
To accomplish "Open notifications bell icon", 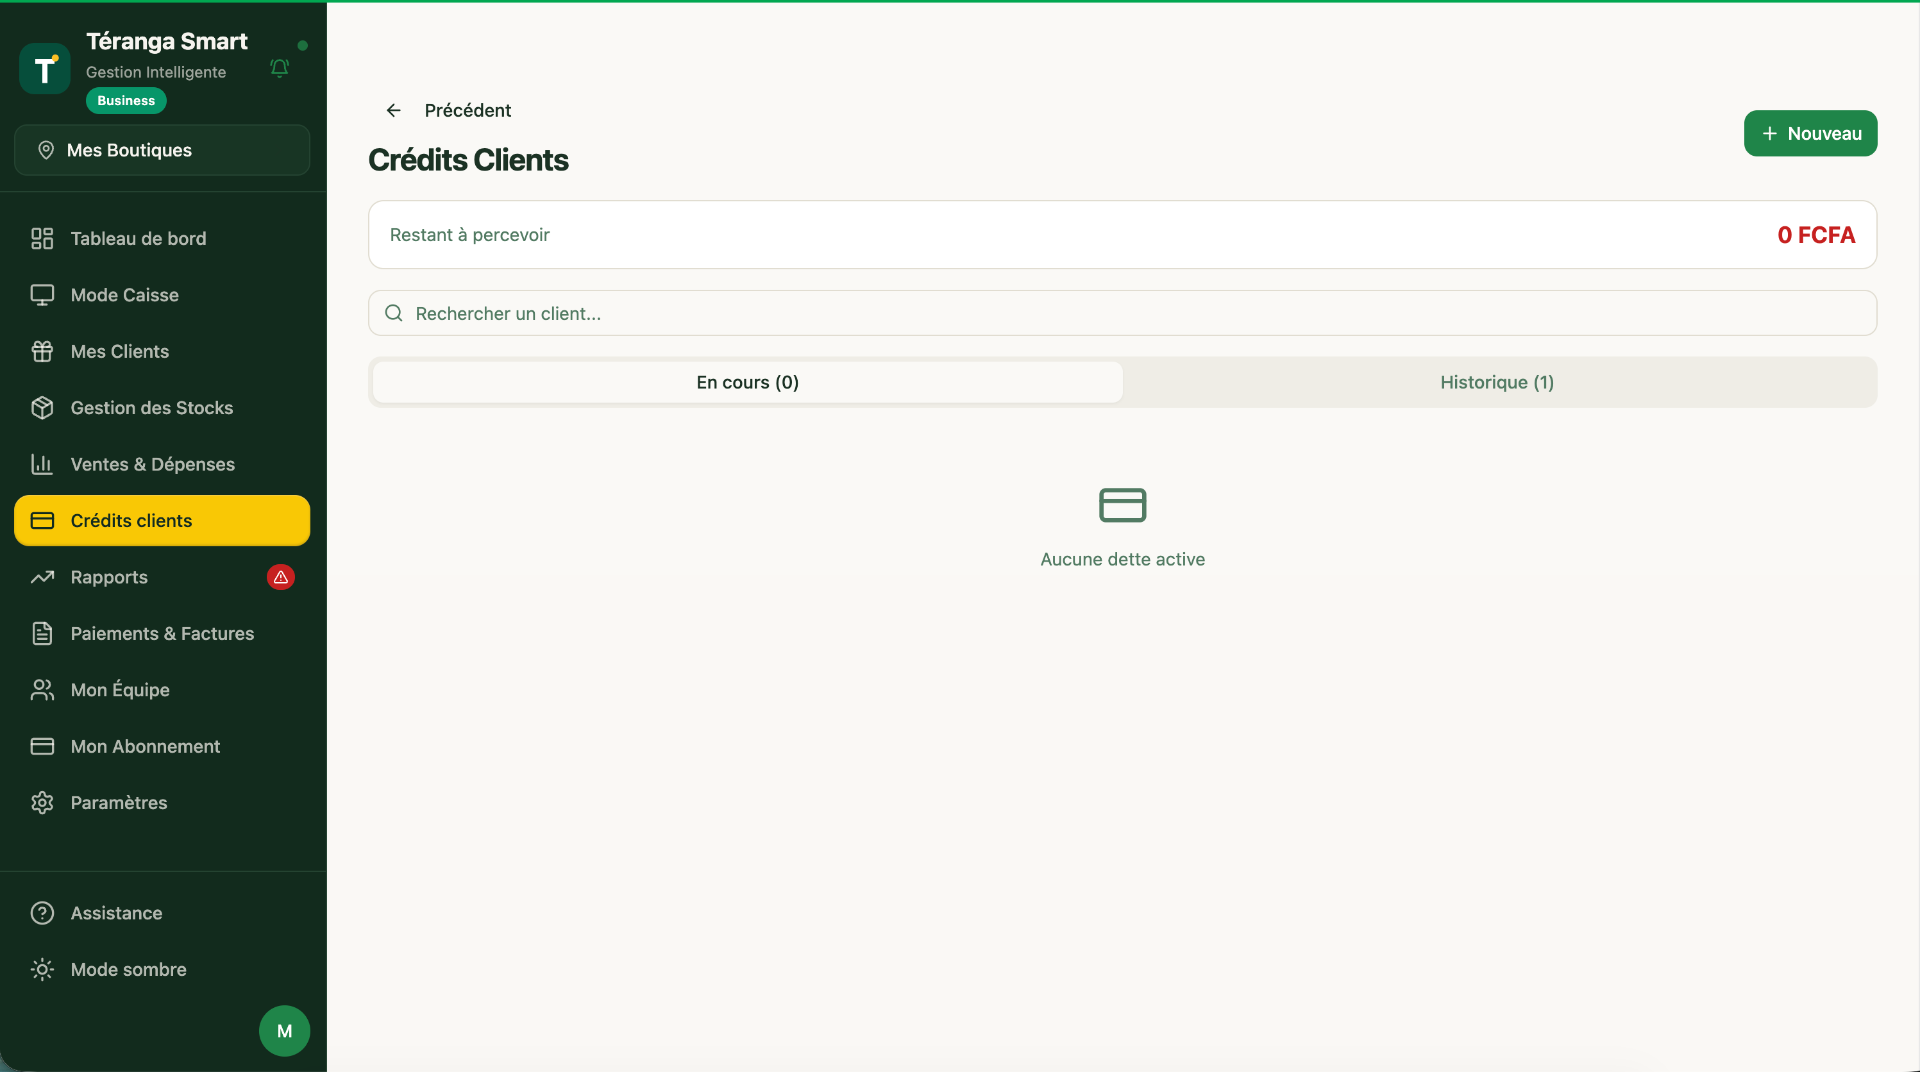I will (x=280, y=68).
